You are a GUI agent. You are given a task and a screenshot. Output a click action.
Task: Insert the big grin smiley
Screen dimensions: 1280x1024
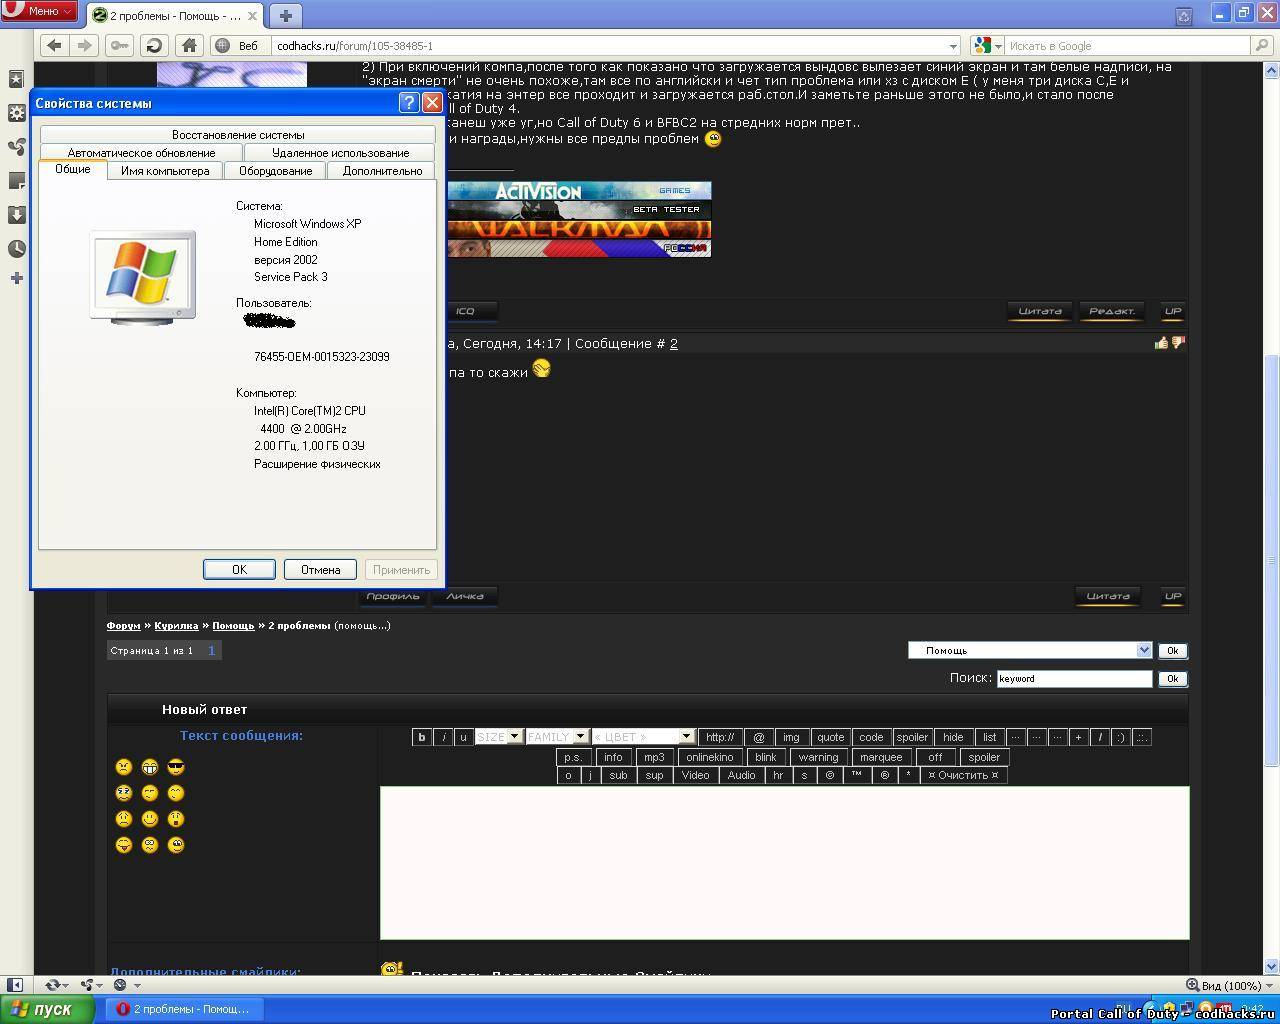click(150, 767)
